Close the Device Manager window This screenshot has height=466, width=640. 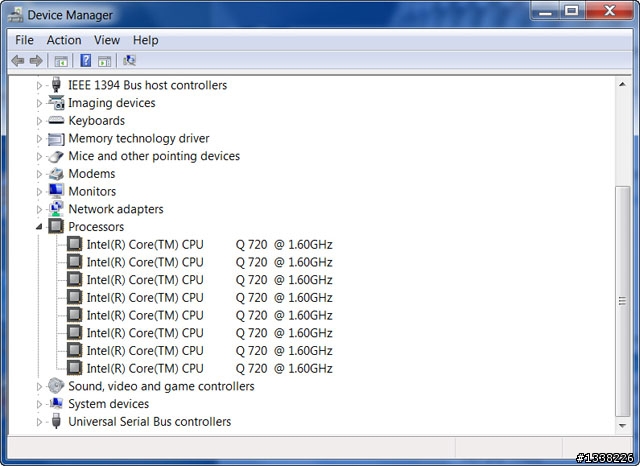point(610,11)
